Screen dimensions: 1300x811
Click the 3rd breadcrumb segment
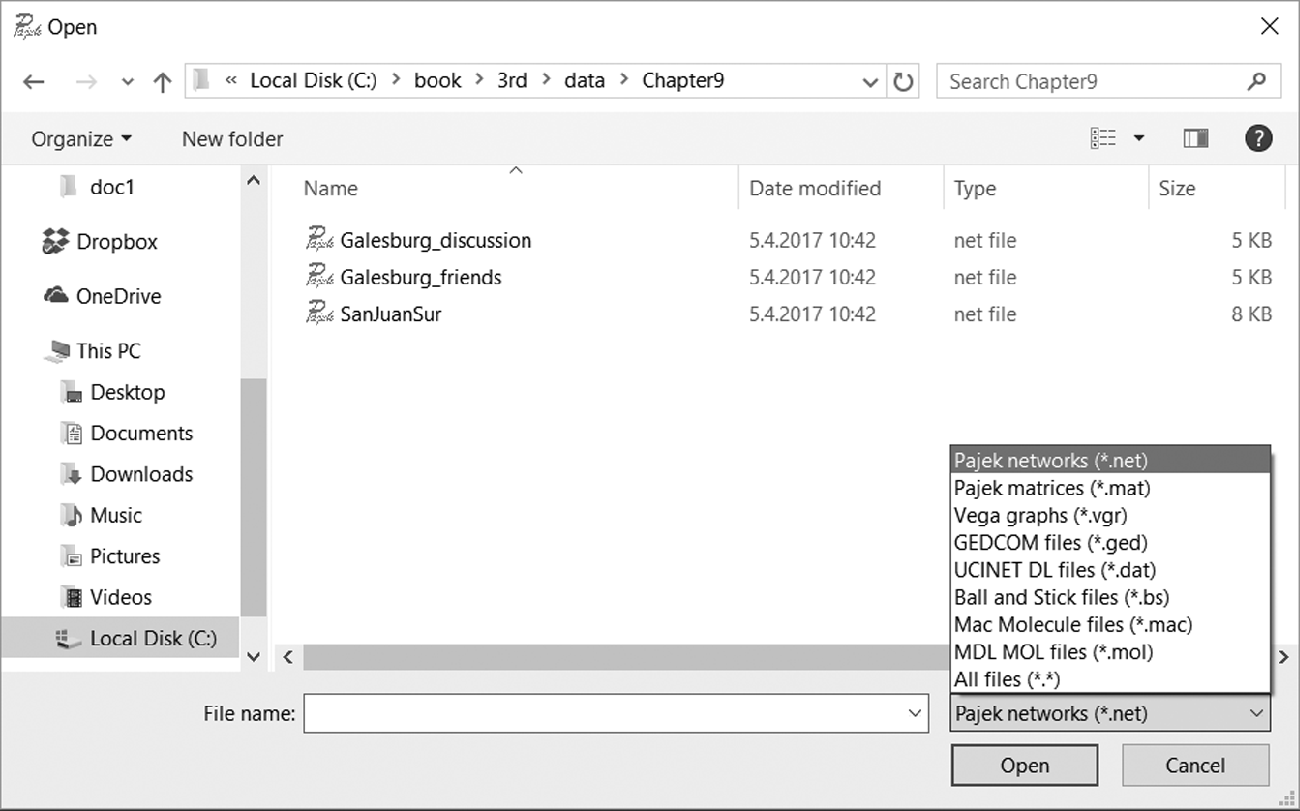[x=512, y=81]
